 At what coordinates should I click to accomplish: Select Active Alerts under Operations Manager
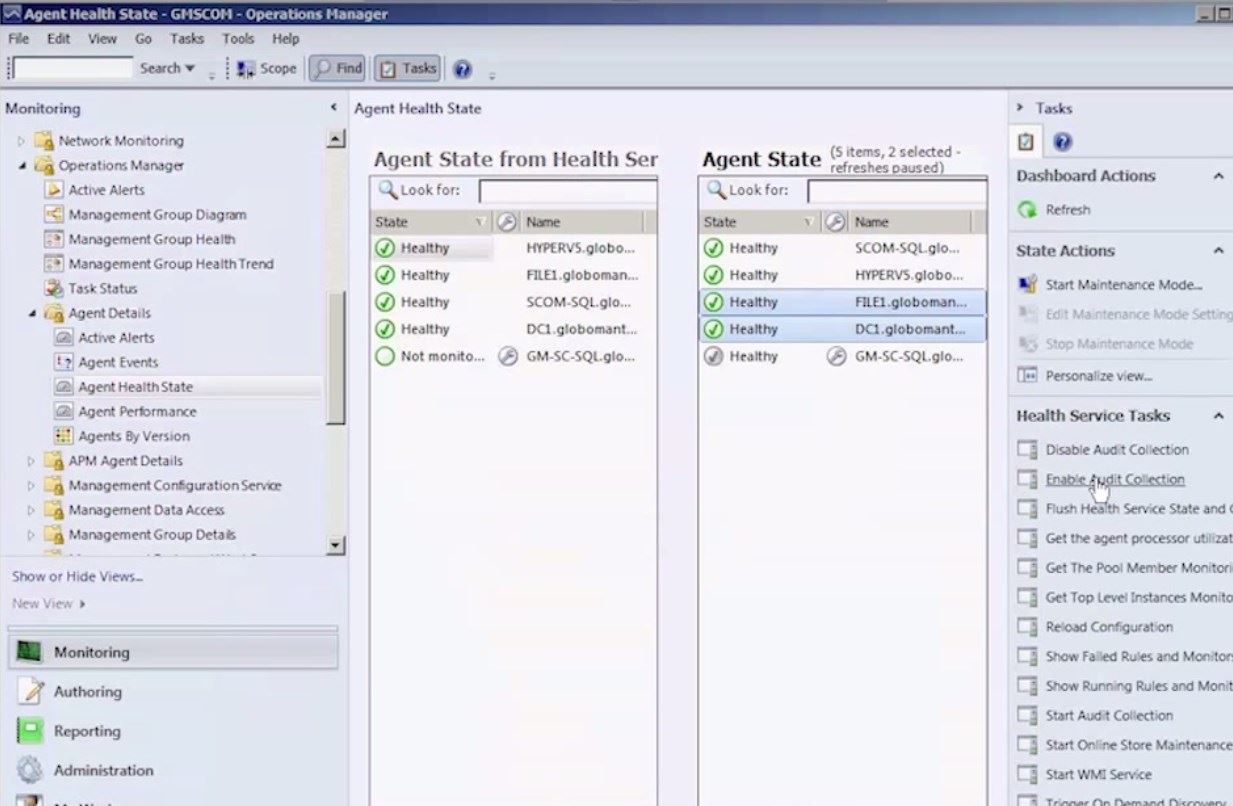[x=106, y=190]
